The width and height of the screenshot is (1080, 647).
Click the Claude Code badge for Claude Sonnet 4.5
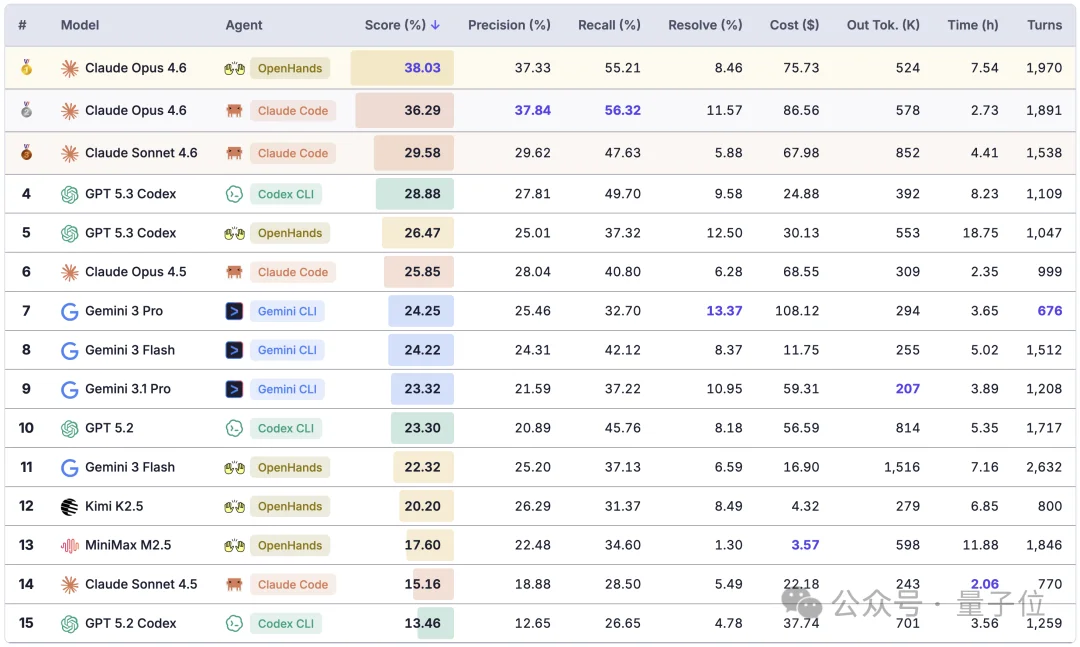pyautogui.click(x=292, y=585)
